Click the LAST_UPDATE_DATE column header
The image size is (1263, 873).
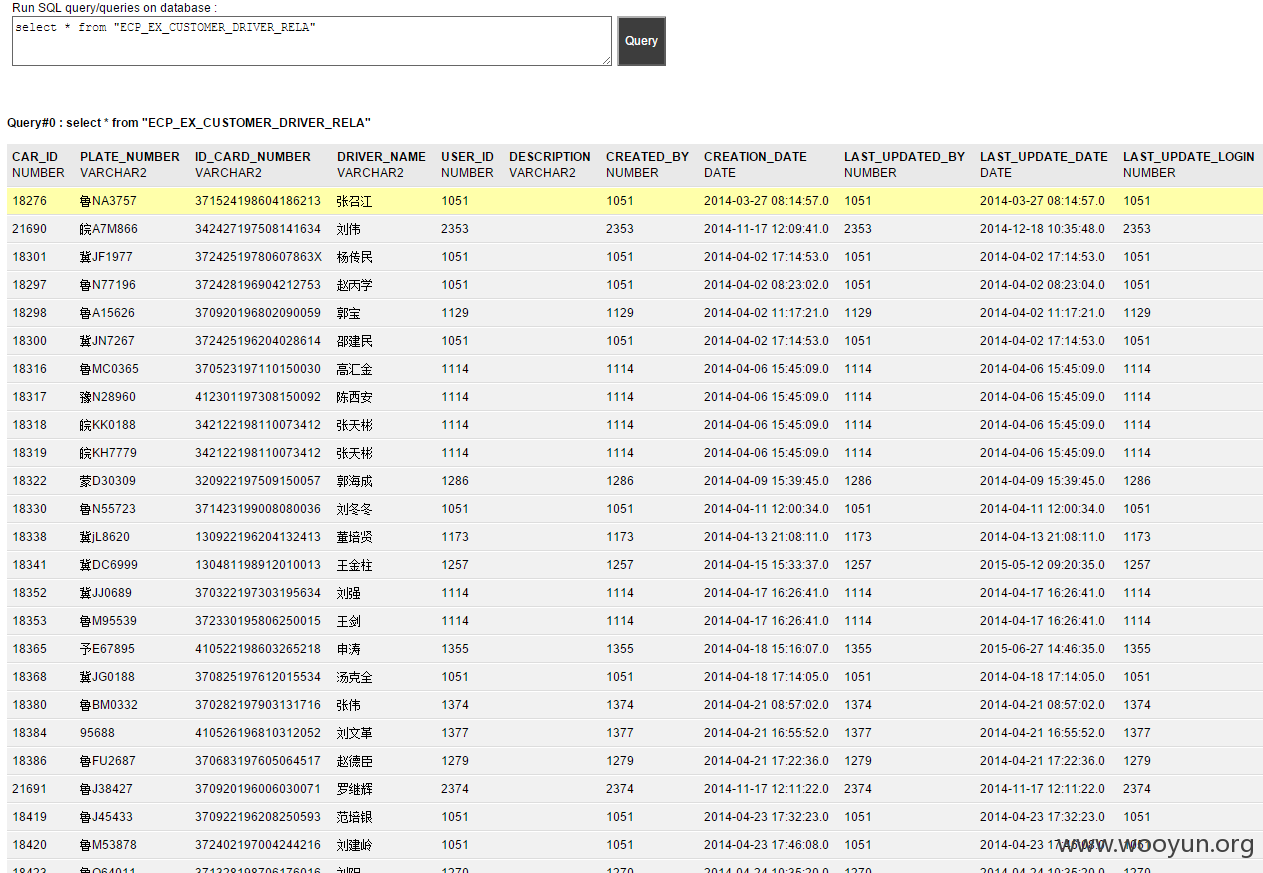1044,157
